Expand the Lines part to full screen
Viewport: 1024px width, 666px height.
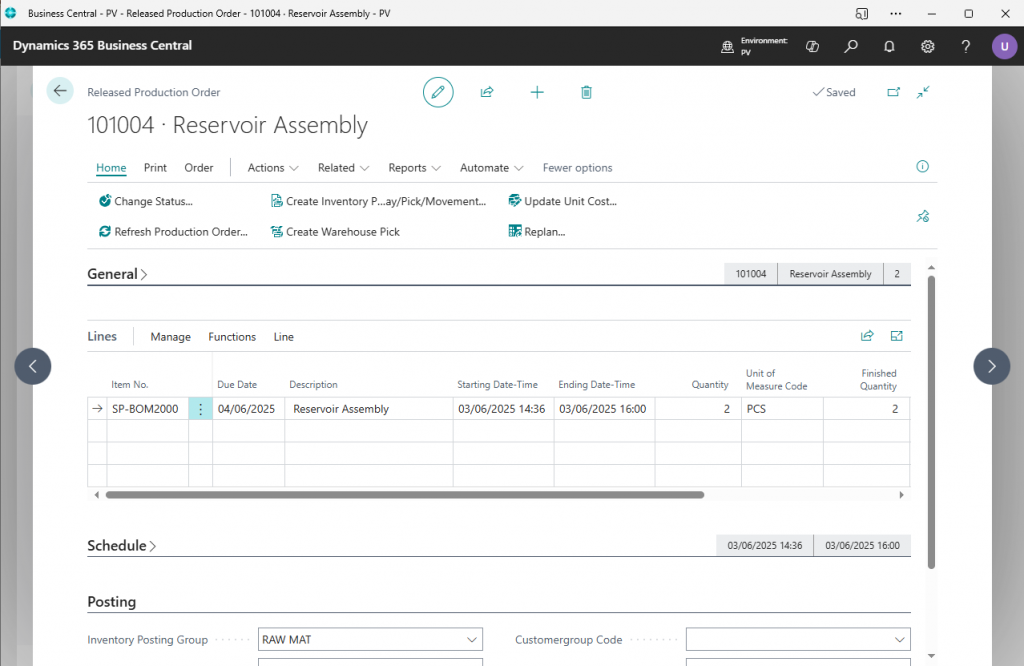click(x=897, y=336)
